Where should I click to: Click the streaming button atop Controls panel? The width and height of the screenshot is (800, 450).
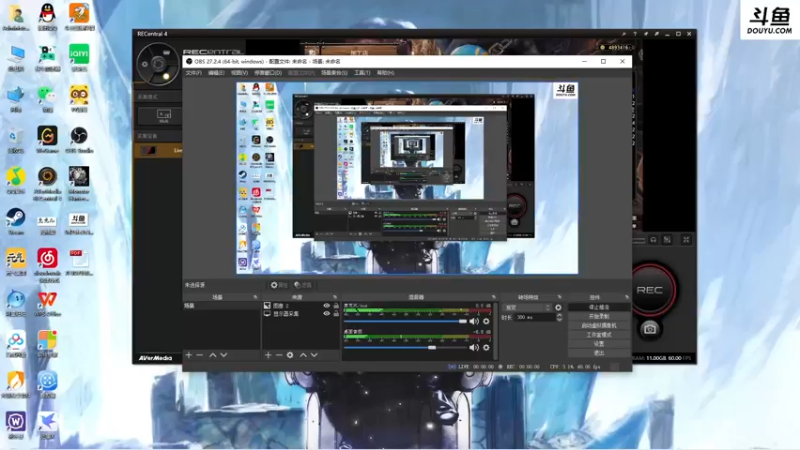(599, 307)
